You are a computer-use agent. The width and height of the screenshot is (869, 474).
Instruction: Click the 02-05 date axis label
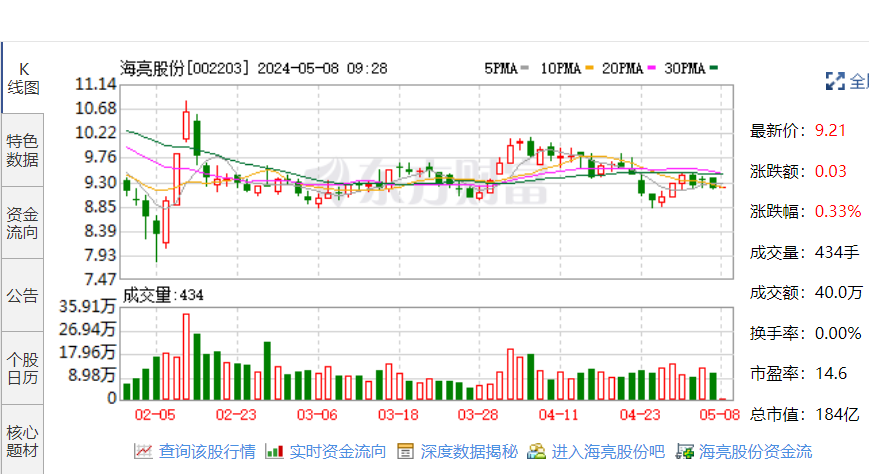tap(155, 415)
